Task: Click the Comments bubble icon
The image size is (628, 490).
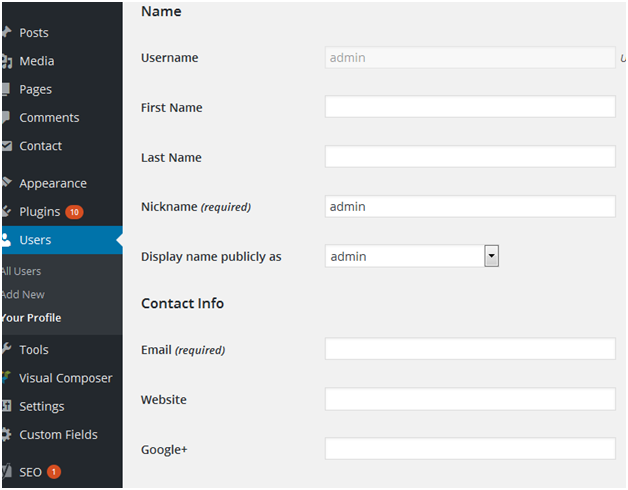Action: [x=6, y=117]
